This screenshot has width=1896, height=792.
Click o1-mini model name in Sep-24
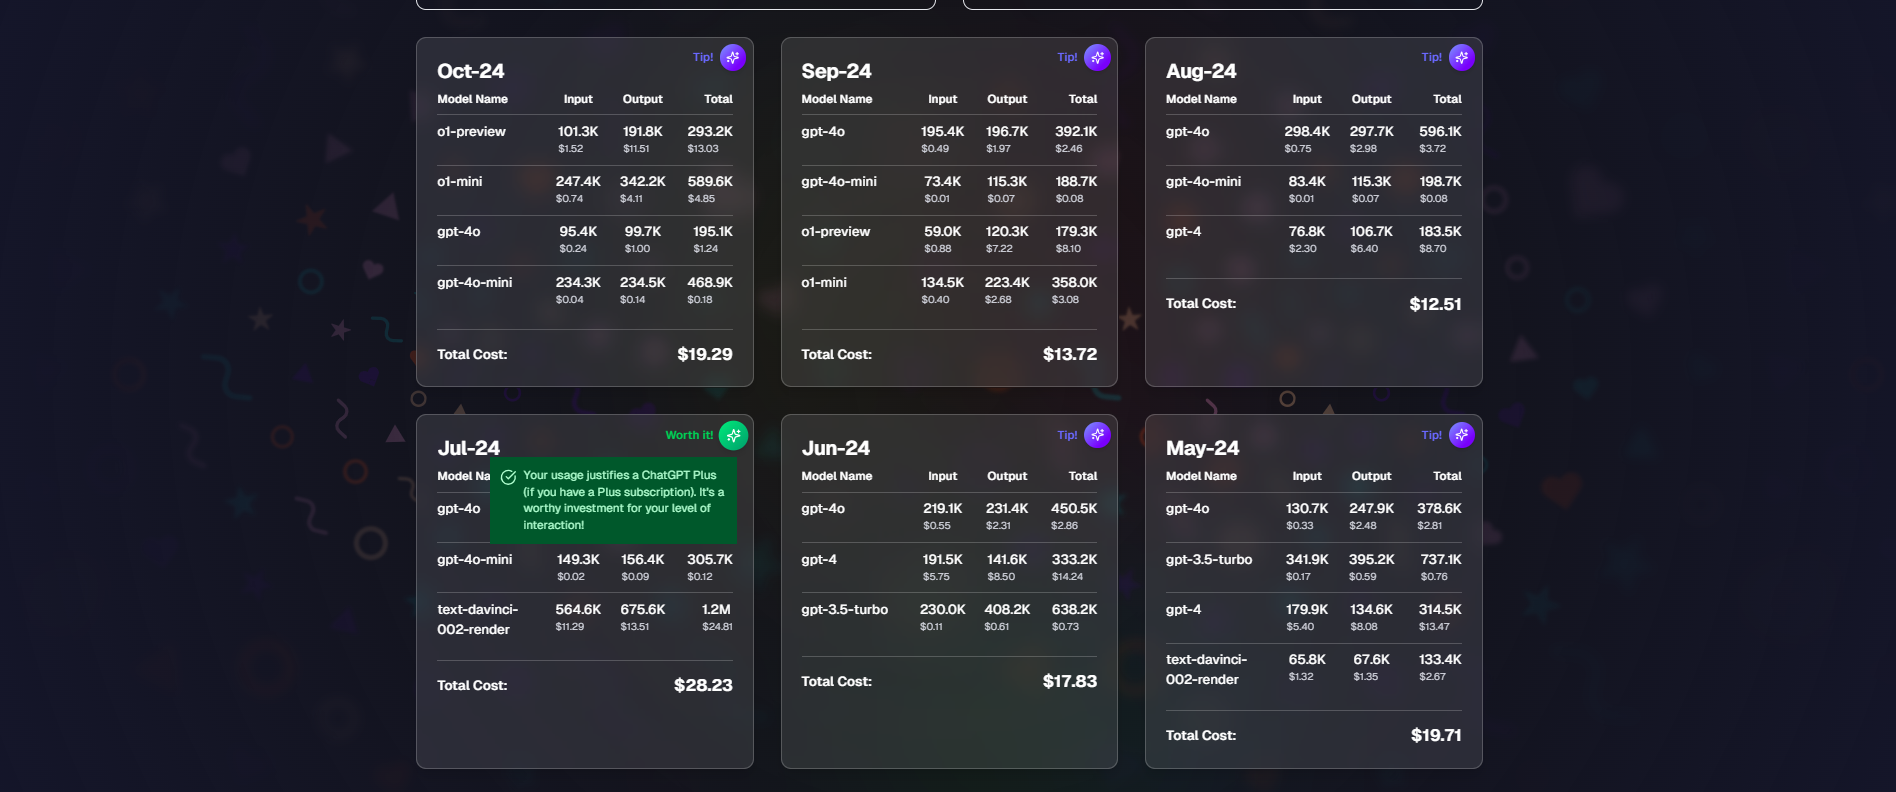824,283
